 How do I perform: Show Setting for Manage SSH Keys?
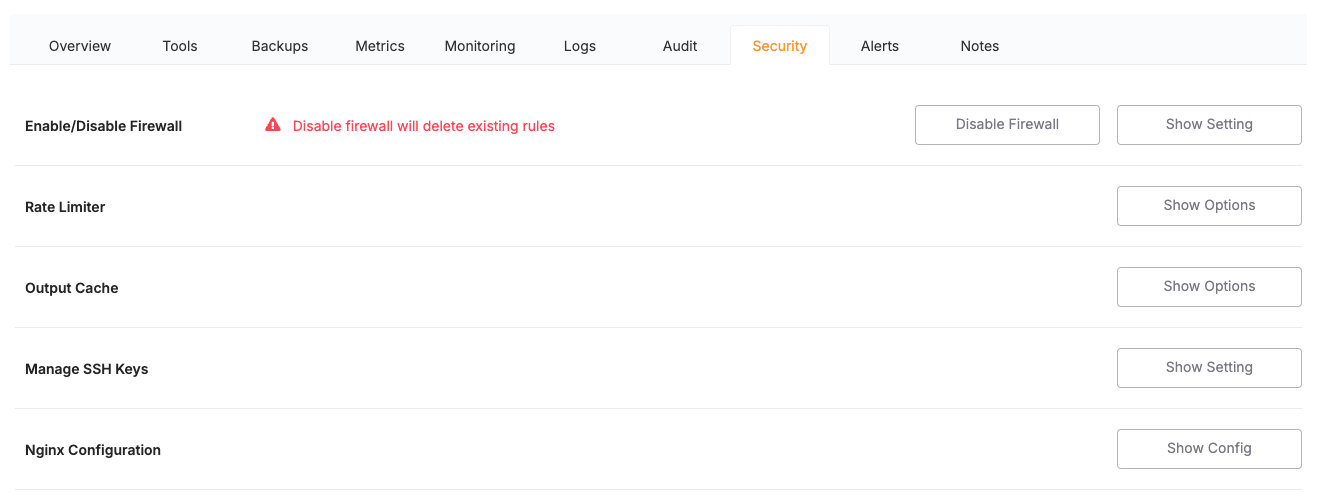coord(1209,368)
